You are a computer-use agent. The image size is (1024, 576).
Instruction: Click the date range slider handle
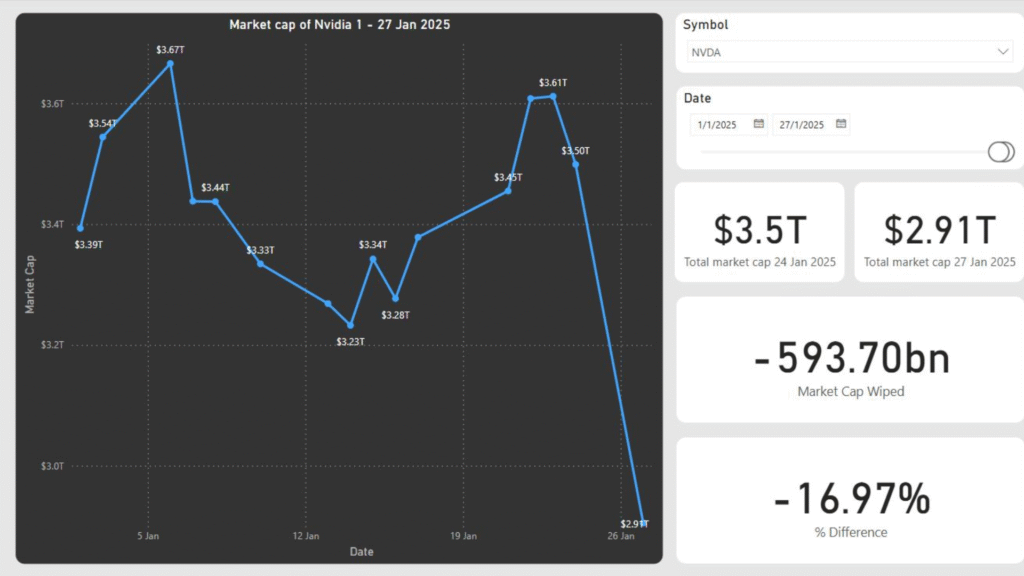tap(1000, 152)
